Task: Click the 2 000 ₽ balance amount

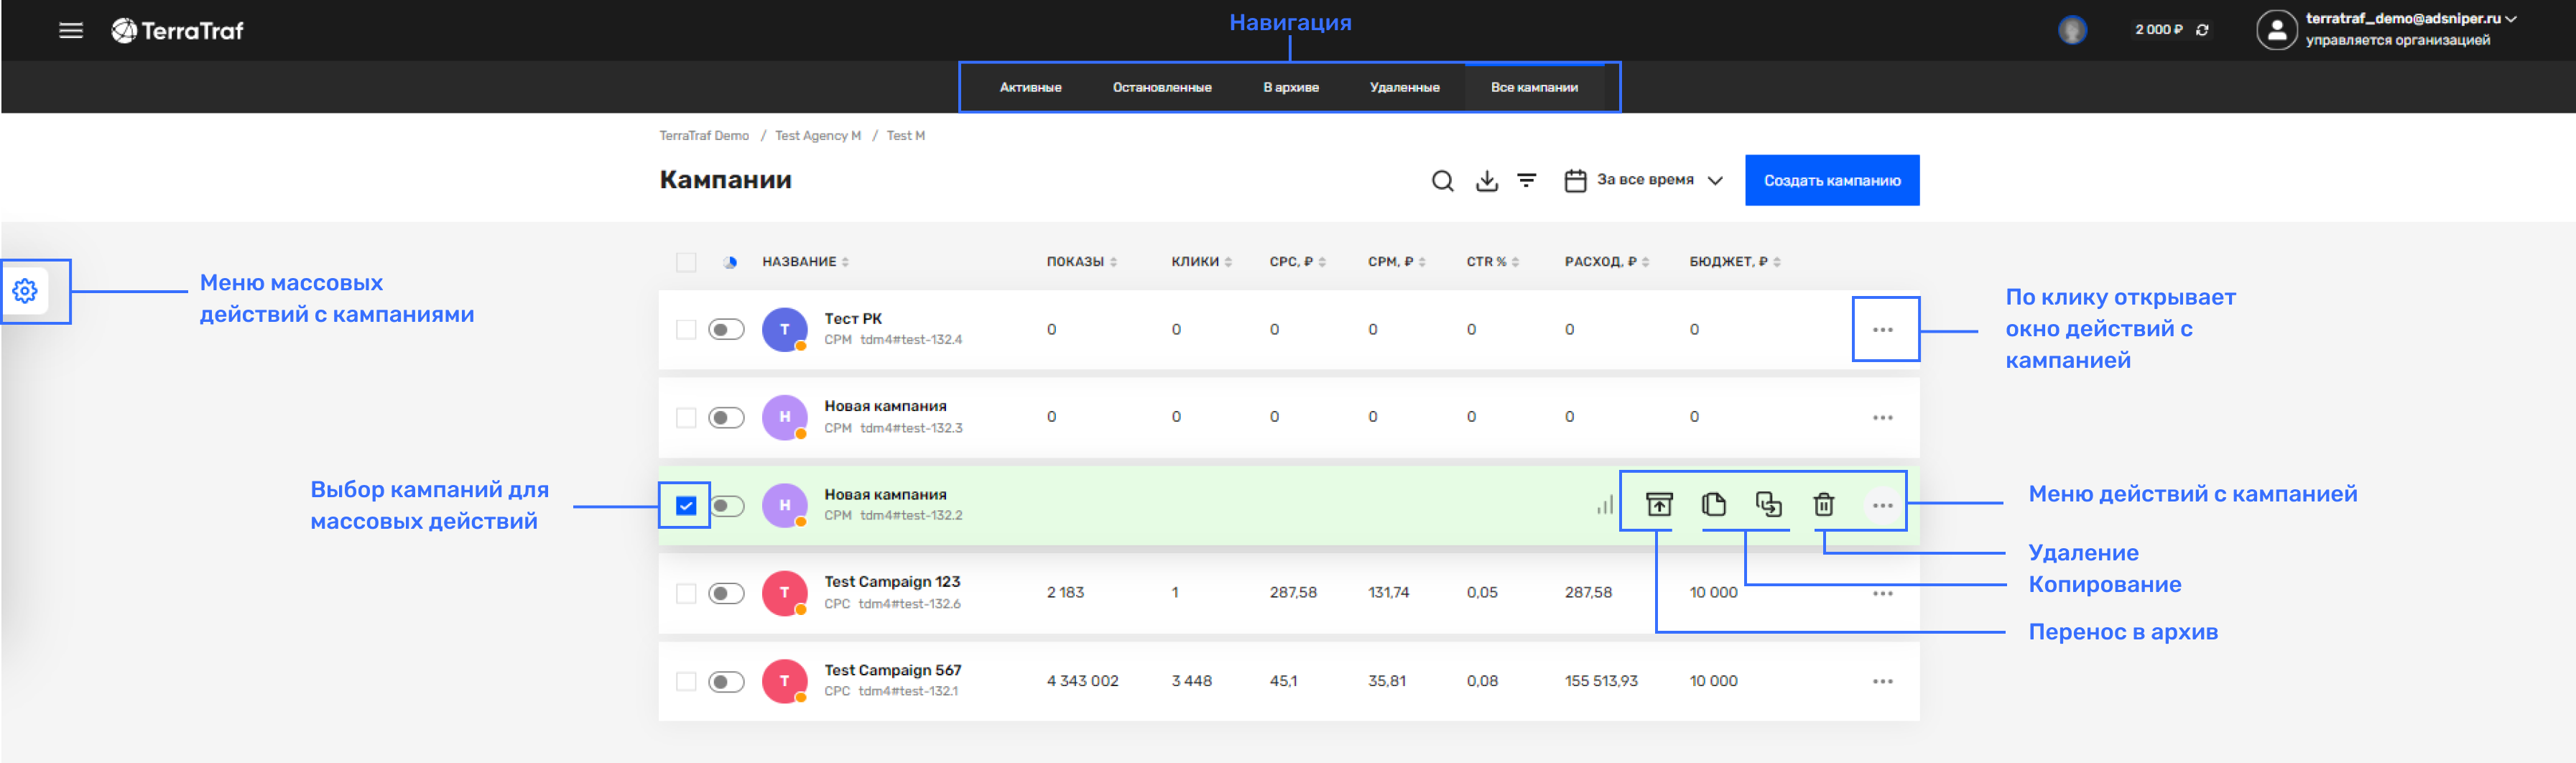Action: click(x=2158, y=30)
